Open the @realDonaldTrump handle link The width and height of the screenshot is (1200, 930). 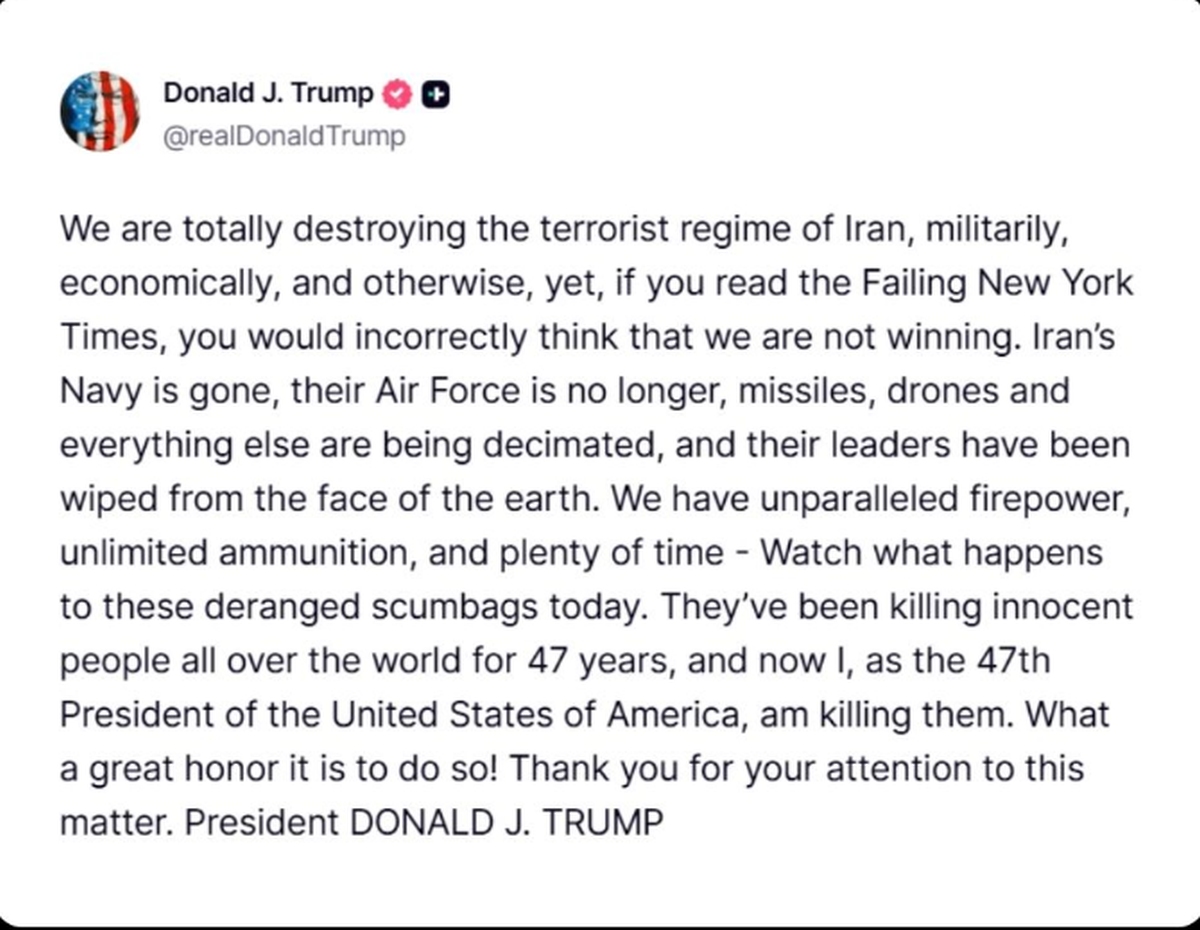[284, 135]
